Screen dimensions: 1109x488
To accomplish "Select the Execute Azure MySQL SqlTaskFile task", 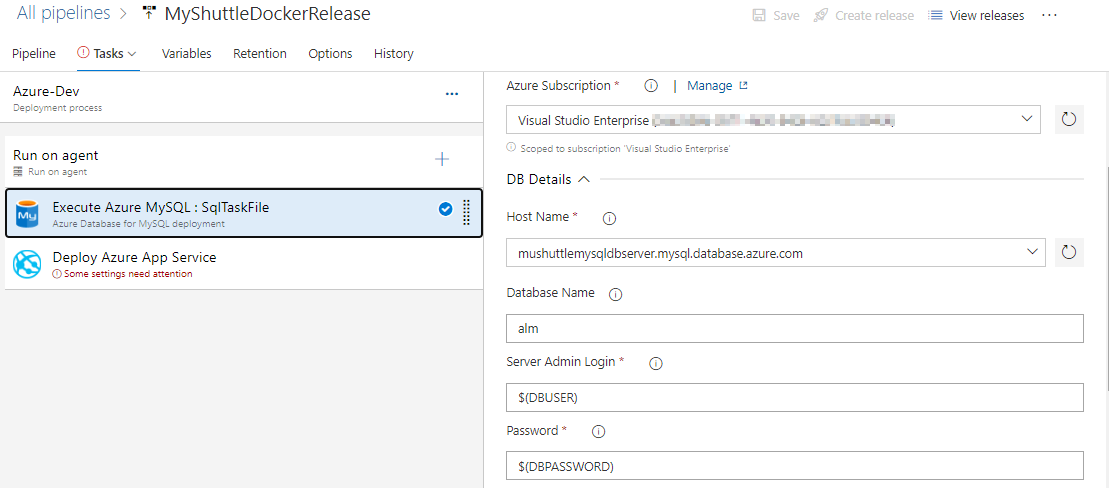I will [x=243, y=213].
